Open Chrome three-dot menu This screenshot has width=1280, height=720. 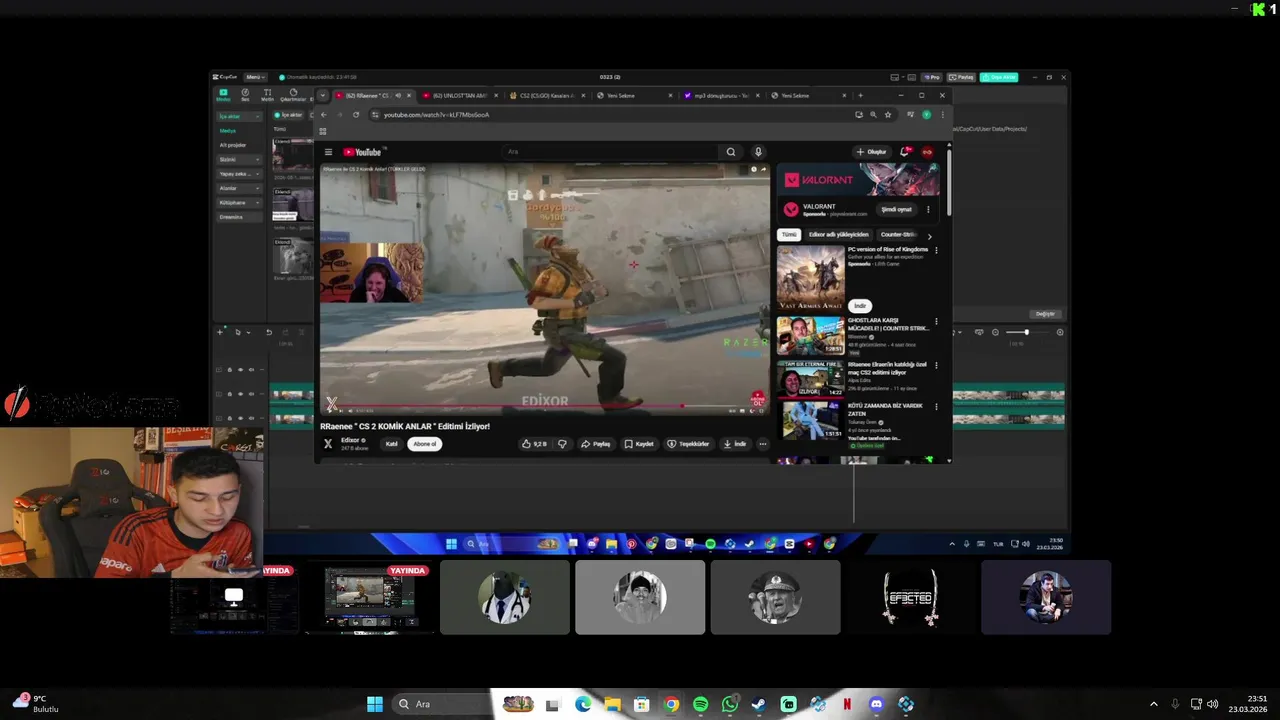point(942,115)
